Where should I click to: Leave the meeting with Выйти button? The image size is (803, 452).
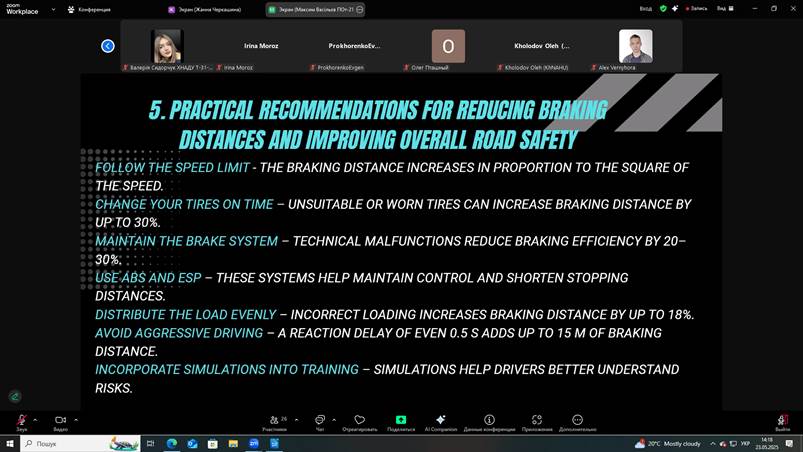pyautogui.click(x=783, y=421)
